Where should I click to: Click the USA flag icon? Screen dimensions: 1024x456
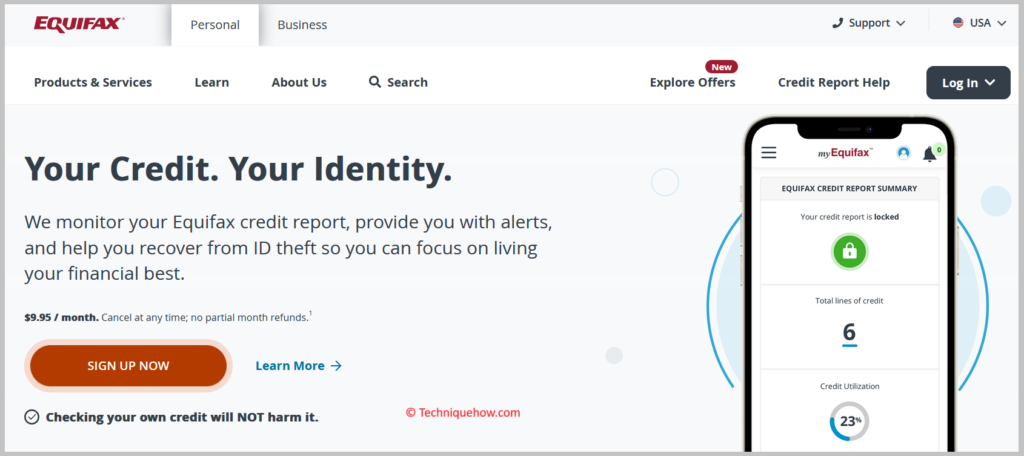(958, 23)
